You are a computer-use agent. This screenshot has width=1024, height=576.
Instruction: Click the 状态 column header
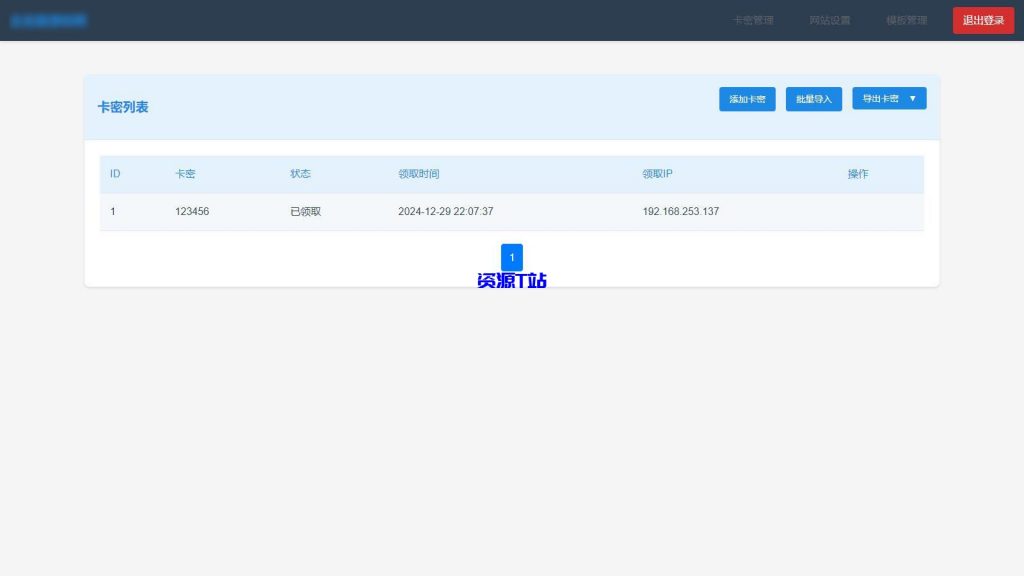300,173
